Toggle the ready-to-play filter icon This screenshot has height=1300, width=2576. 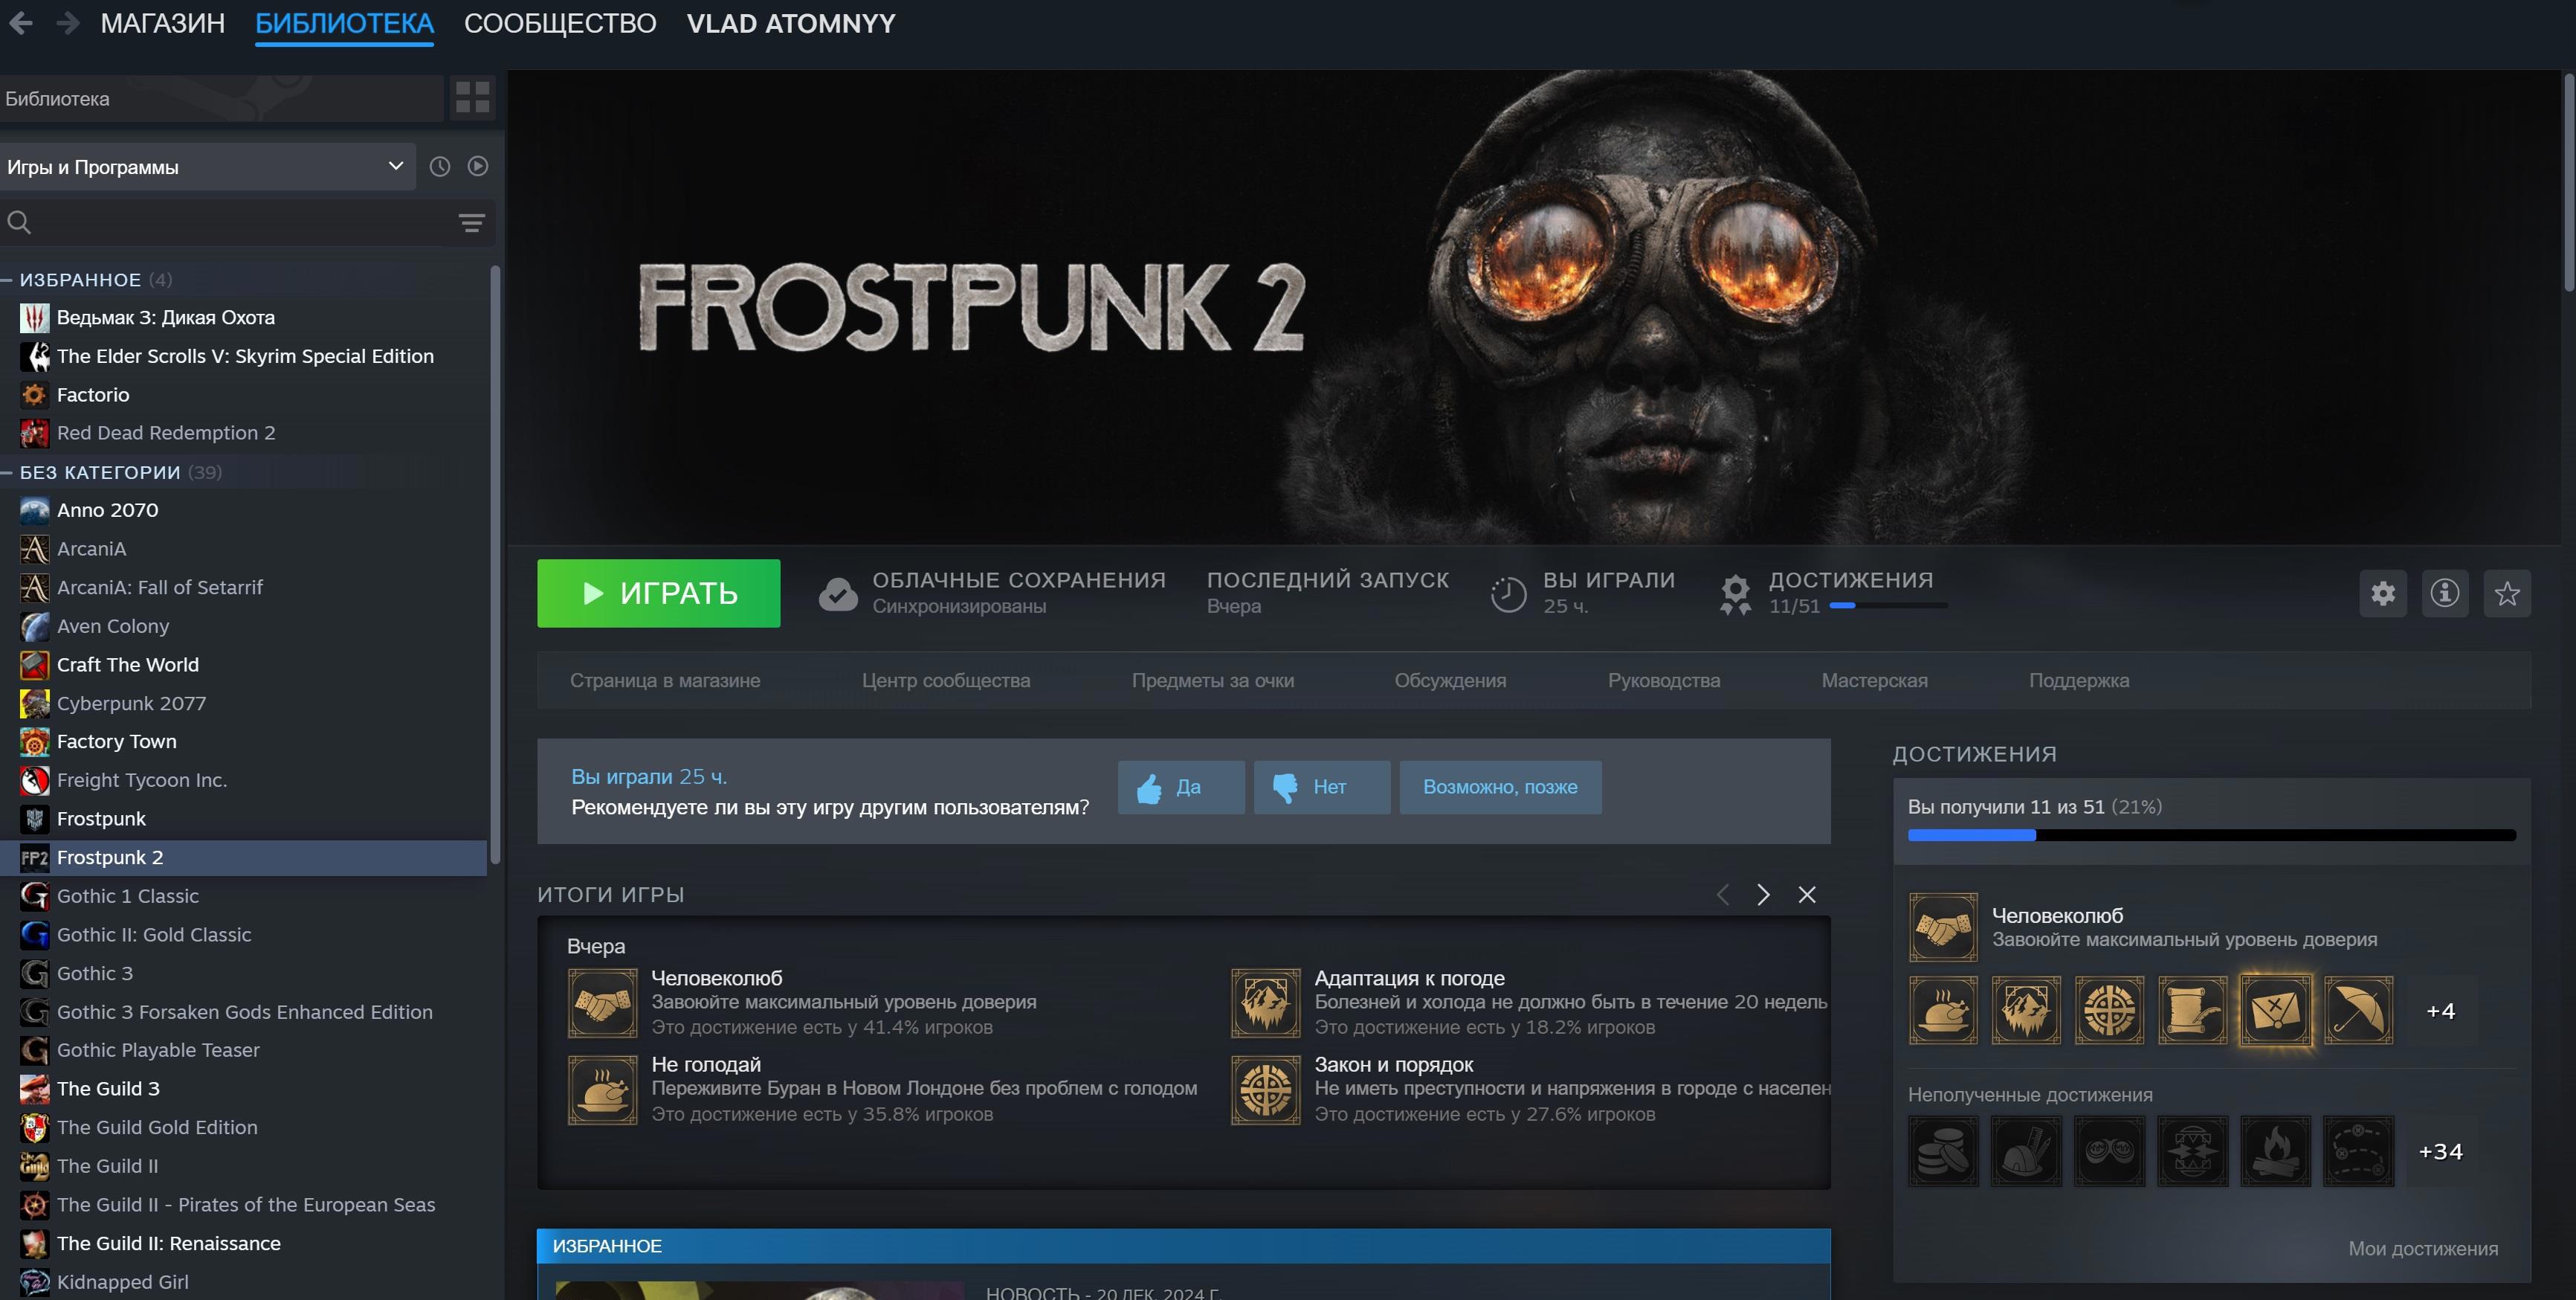point(478,167)
